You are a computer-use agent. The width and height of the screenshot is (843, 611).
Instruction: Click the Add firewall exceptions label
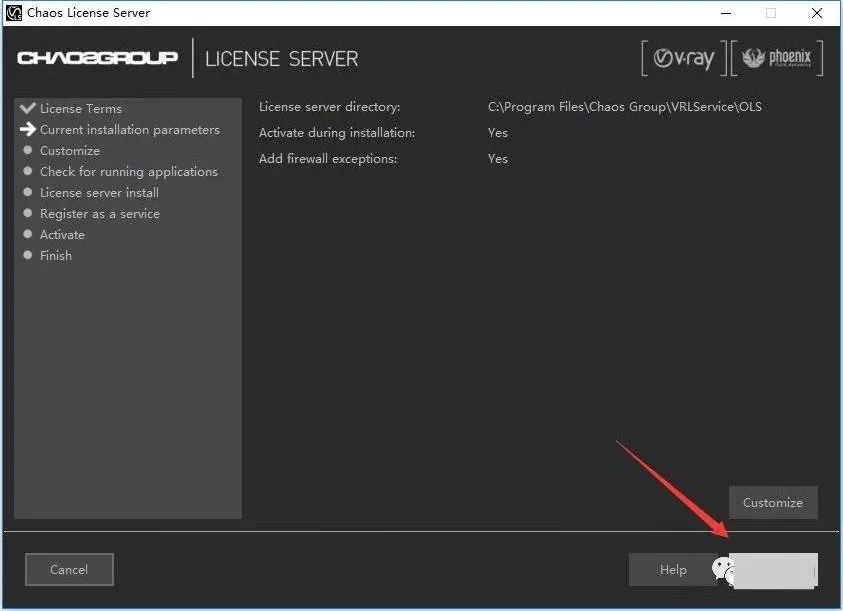pyautogui.click(x=328, y=158)
